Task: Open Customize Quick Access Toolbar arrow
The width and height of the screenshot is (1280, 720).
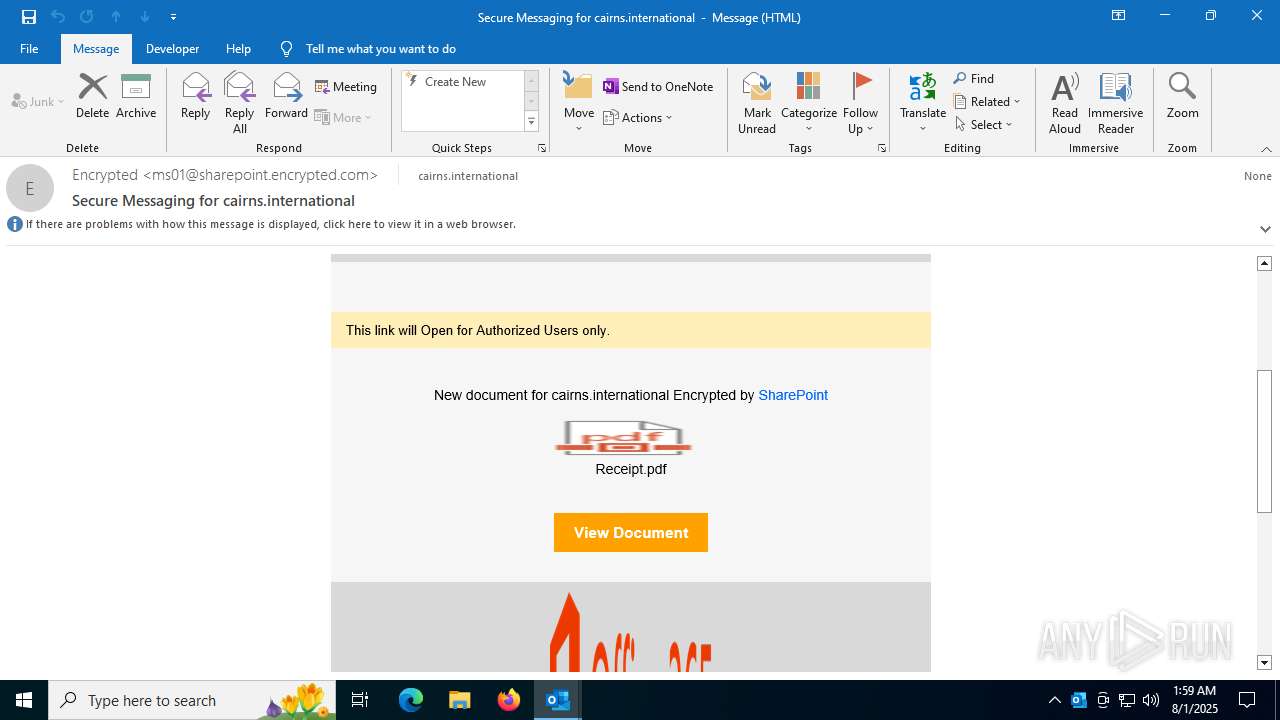Action: 173,17
